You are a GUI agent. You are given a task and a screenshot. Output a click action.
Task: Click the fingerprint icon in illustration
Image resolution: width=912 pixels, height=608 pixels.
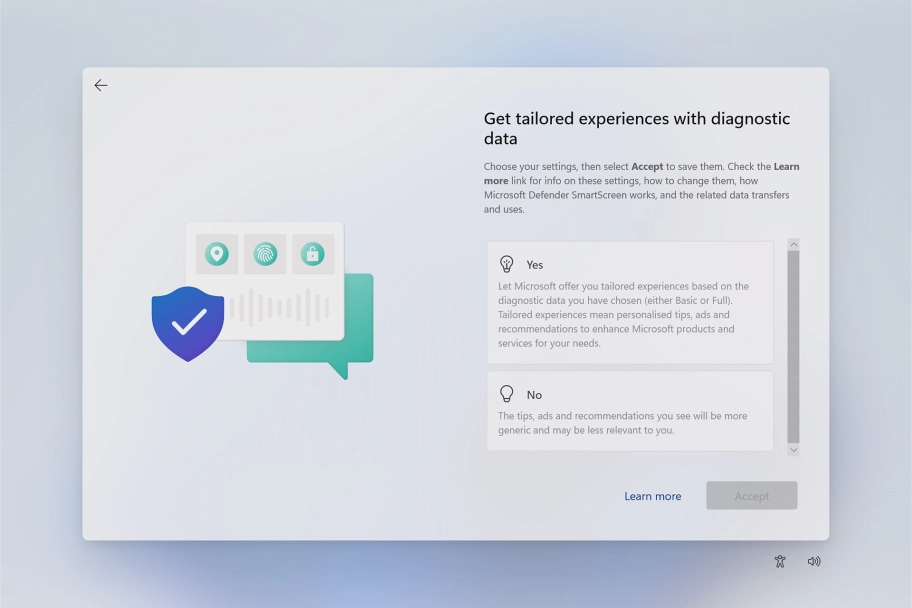click(x=265, y=254)
